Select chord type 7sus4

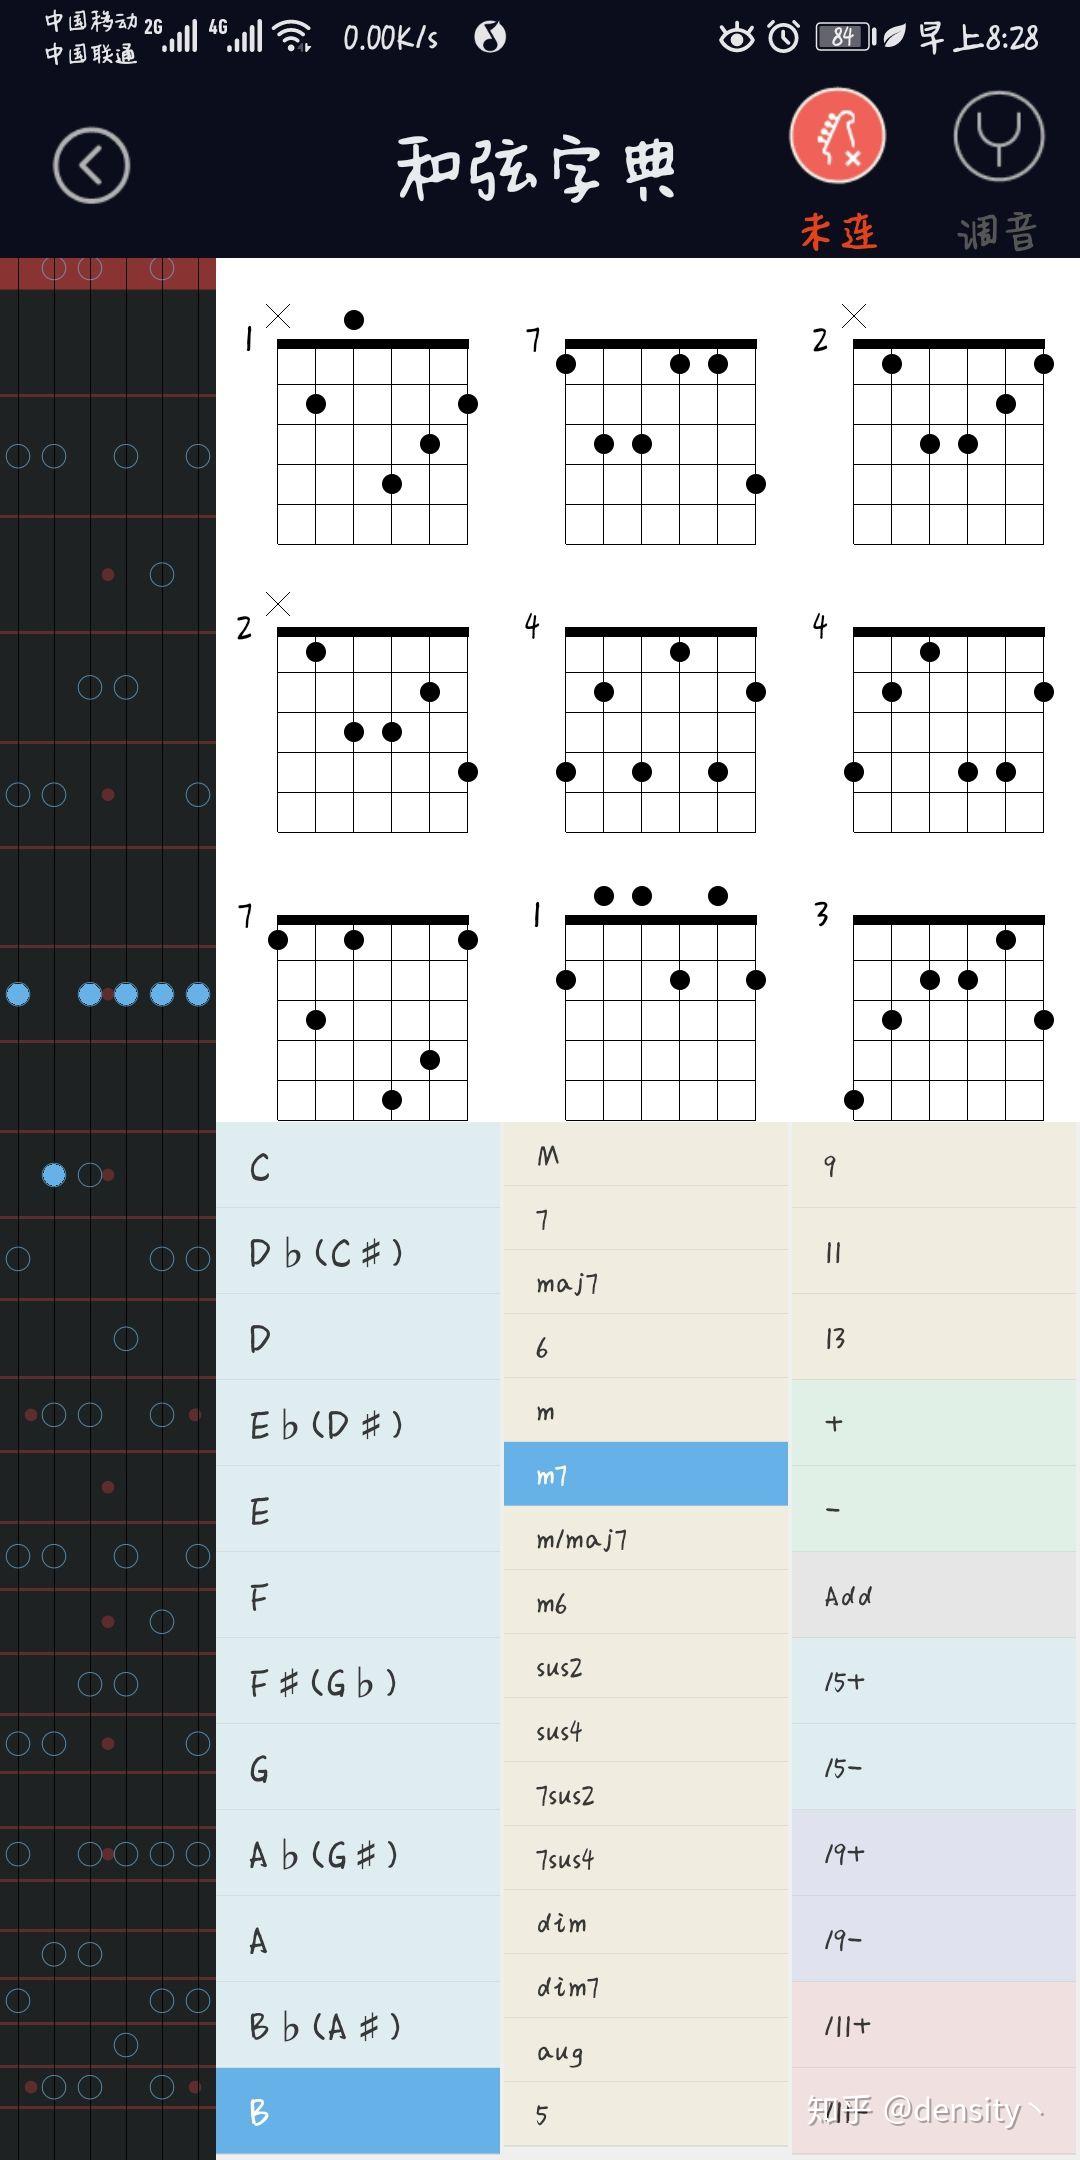(646, 1859)
